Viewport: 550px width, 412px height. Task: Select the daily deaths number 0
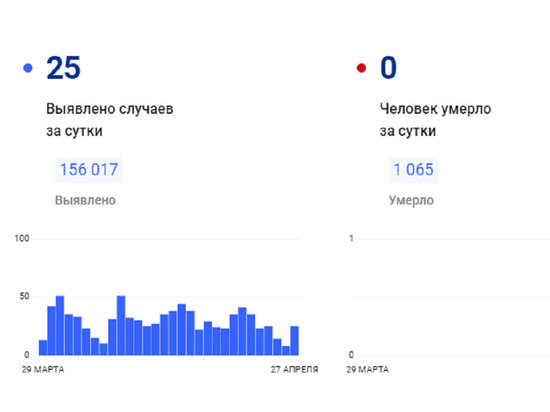pos(389,68)
